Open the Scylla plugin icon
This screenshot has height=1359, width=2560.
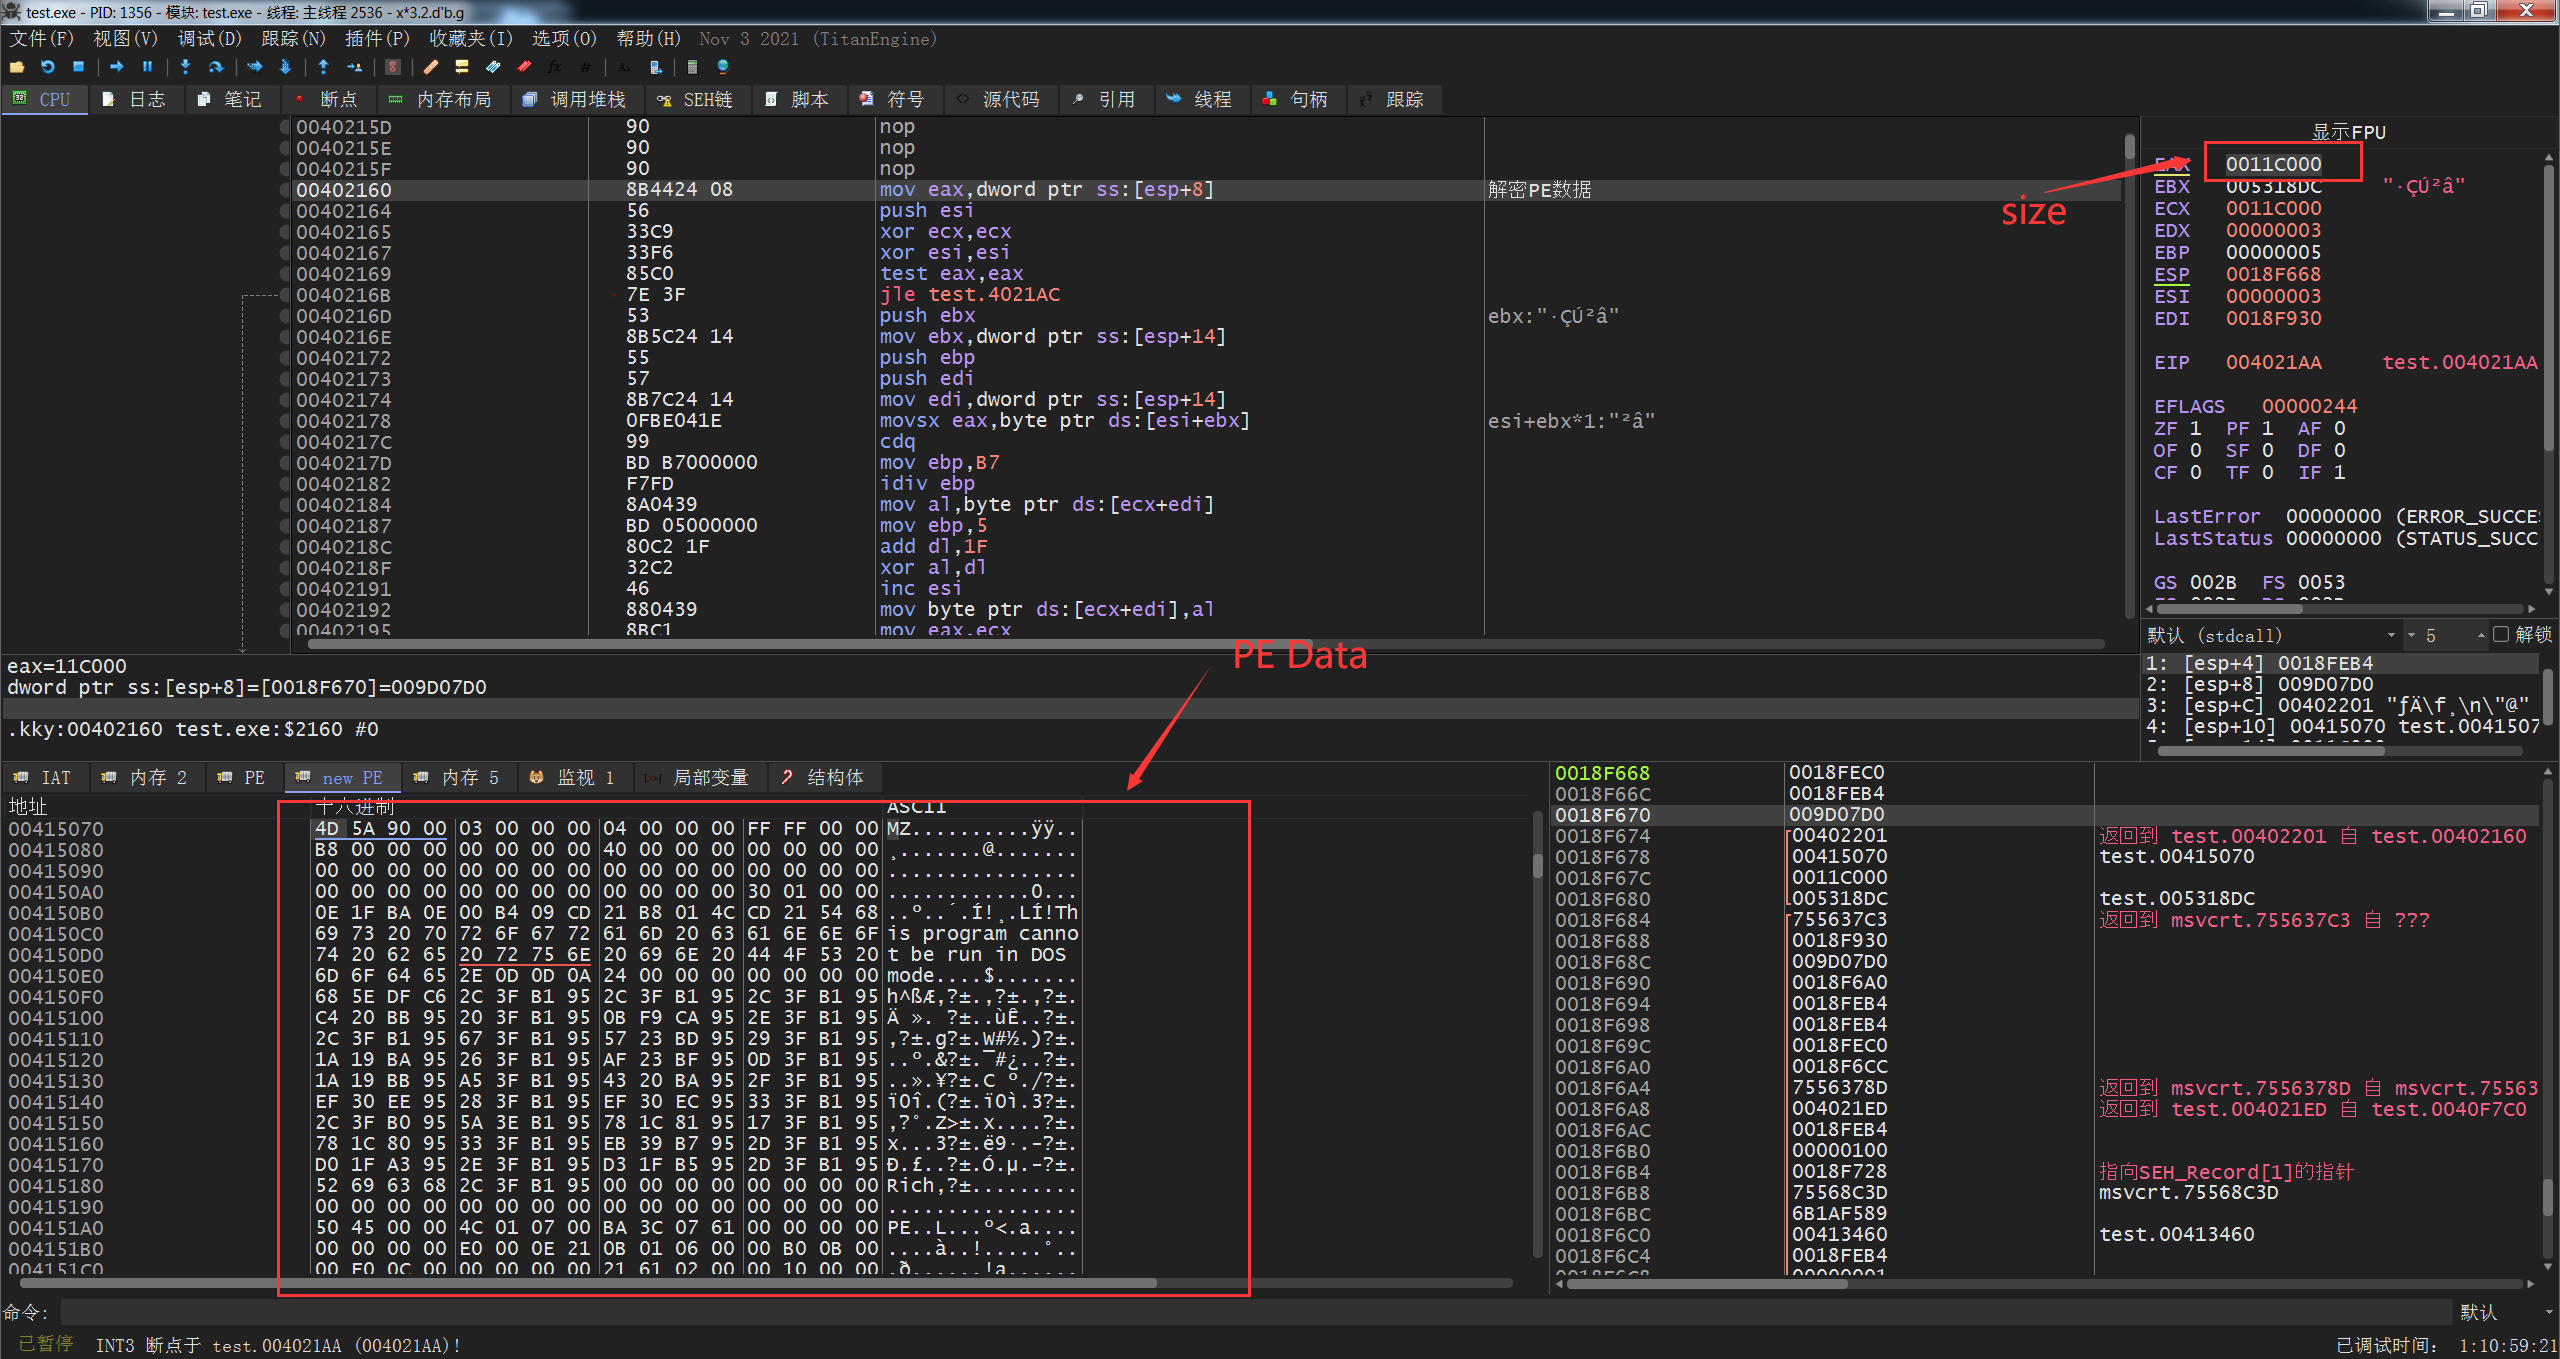pyautogui.click(x=393, y=67)
